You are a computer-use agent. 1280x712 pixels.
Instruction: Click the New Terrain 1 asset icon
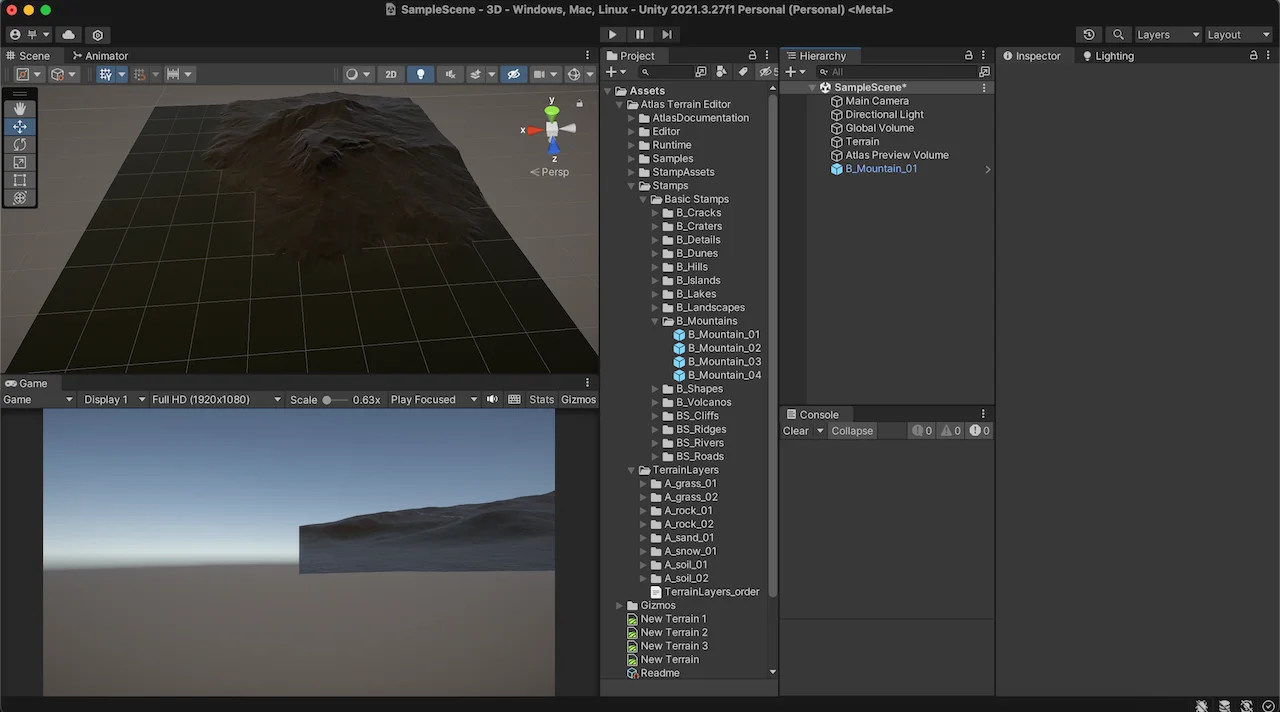pos(632,619)
